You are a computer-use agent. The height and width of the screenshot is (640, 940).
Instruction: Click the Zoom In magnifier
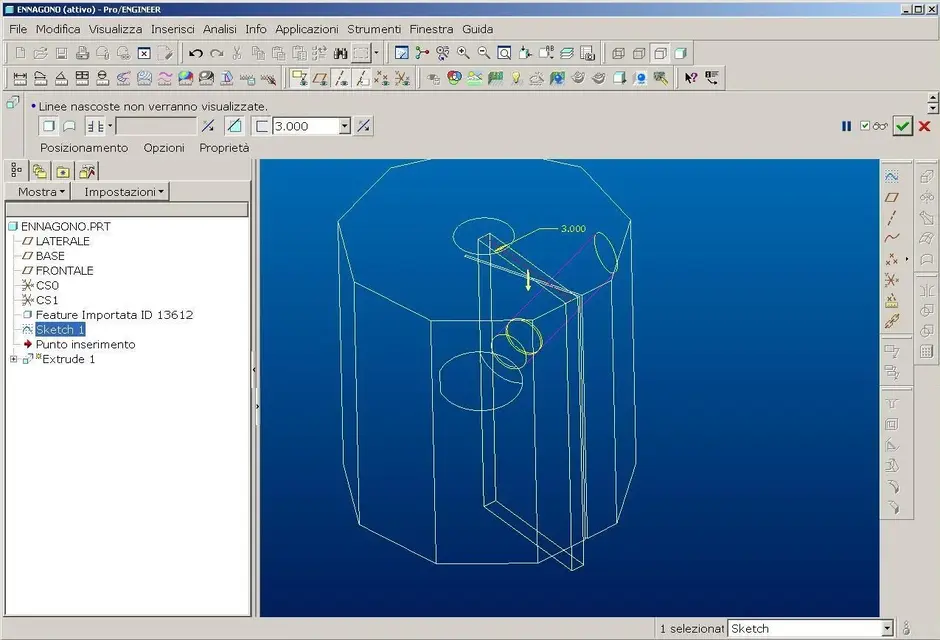463,53
